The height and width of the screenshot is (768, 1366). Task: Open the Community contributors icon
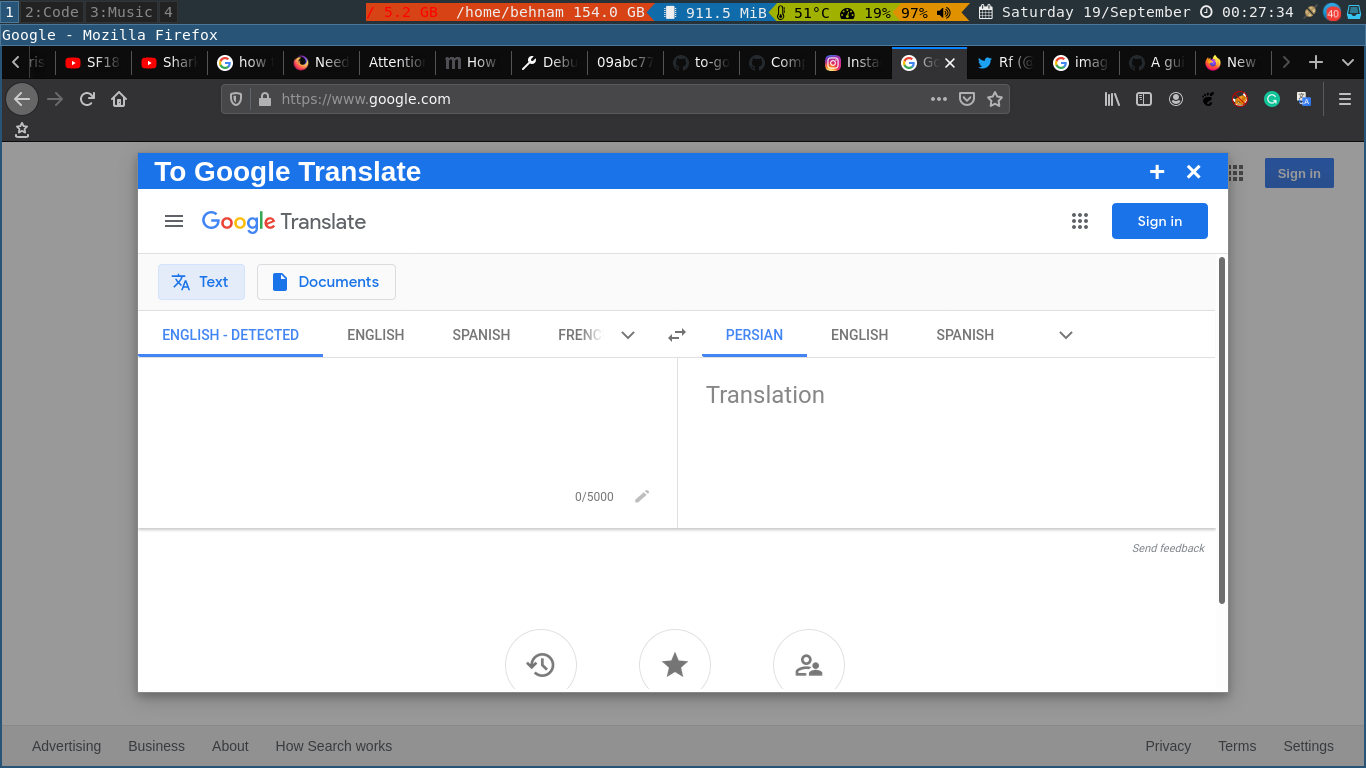(x=809, y=664)
